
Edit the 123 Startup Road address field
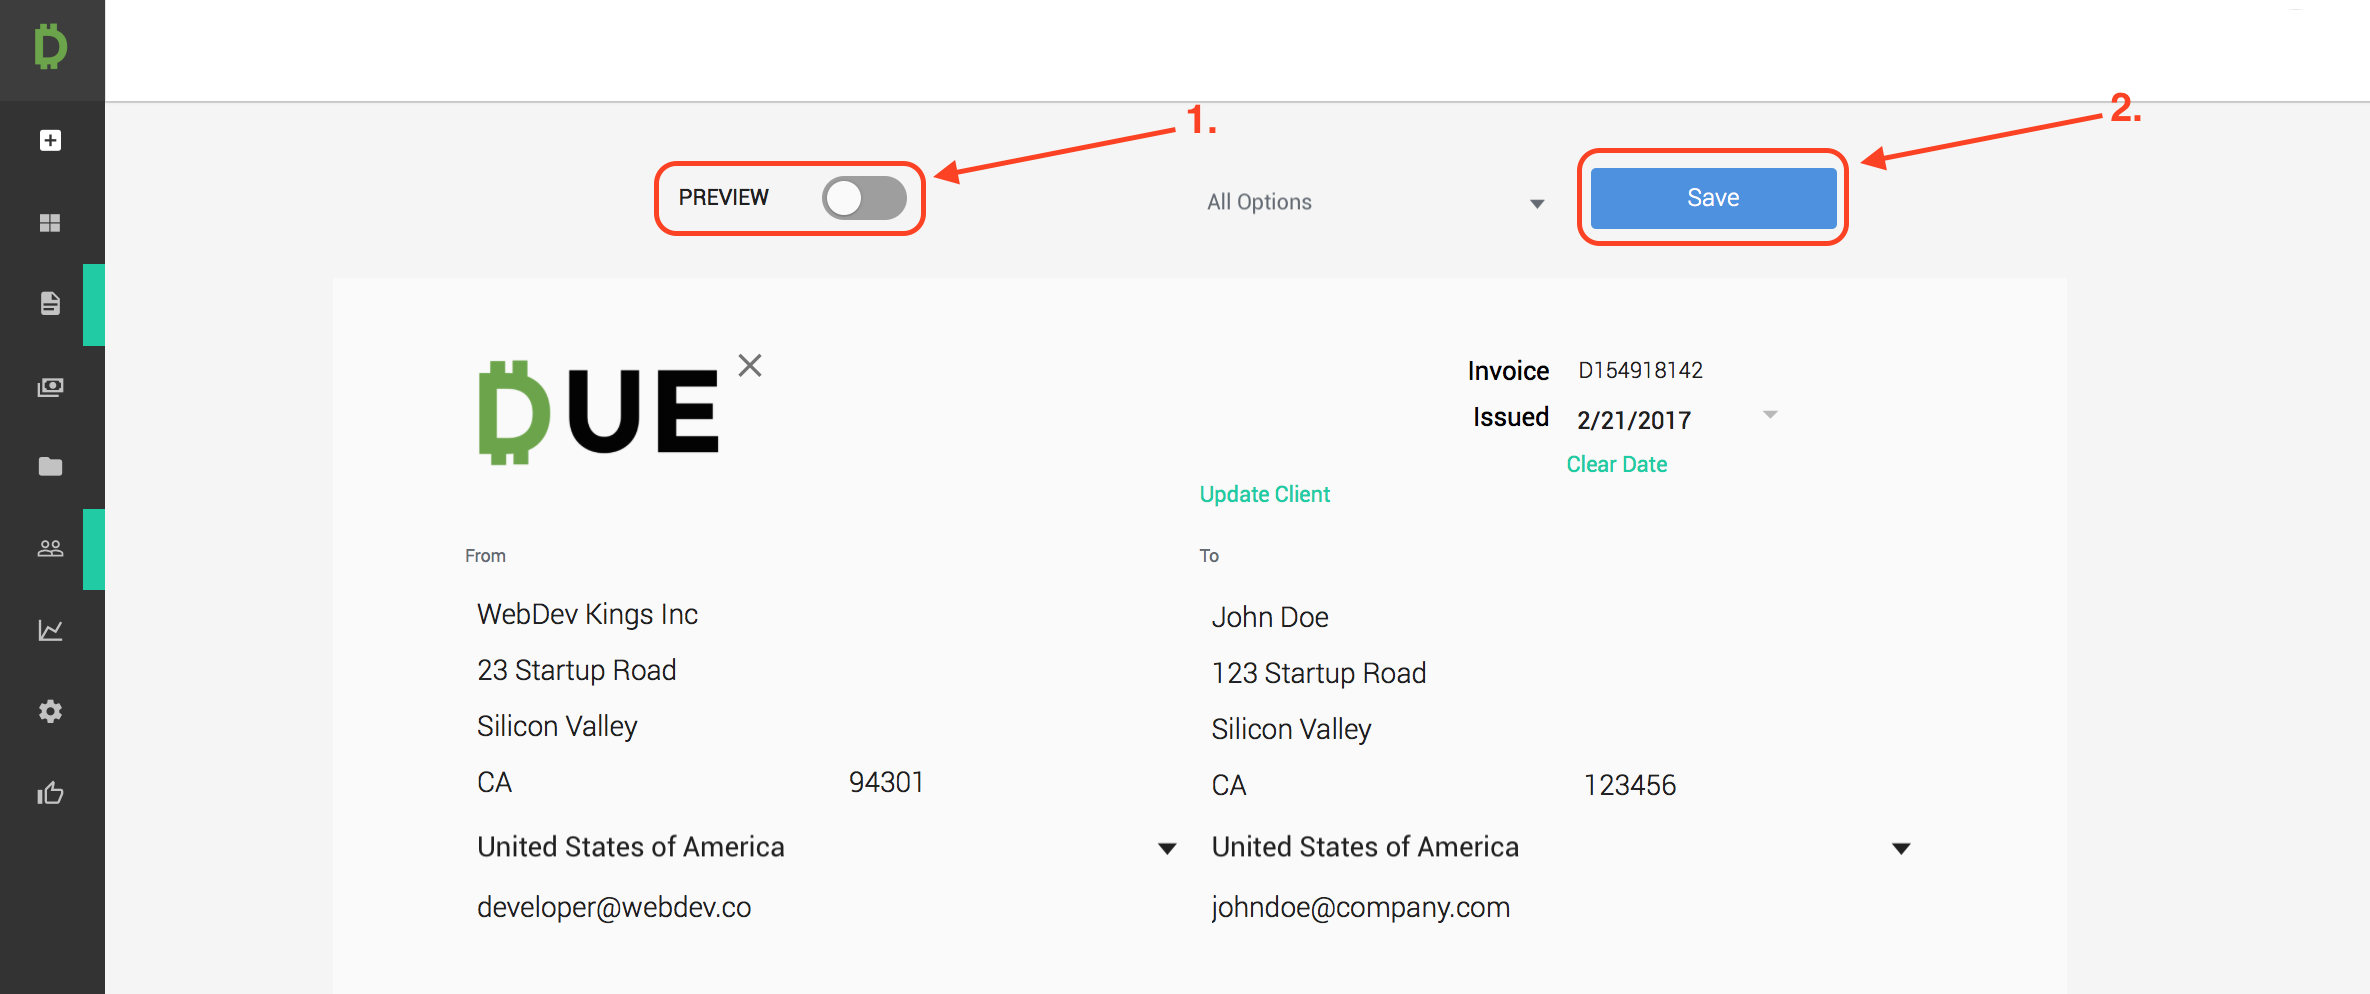click(1318, 673)
